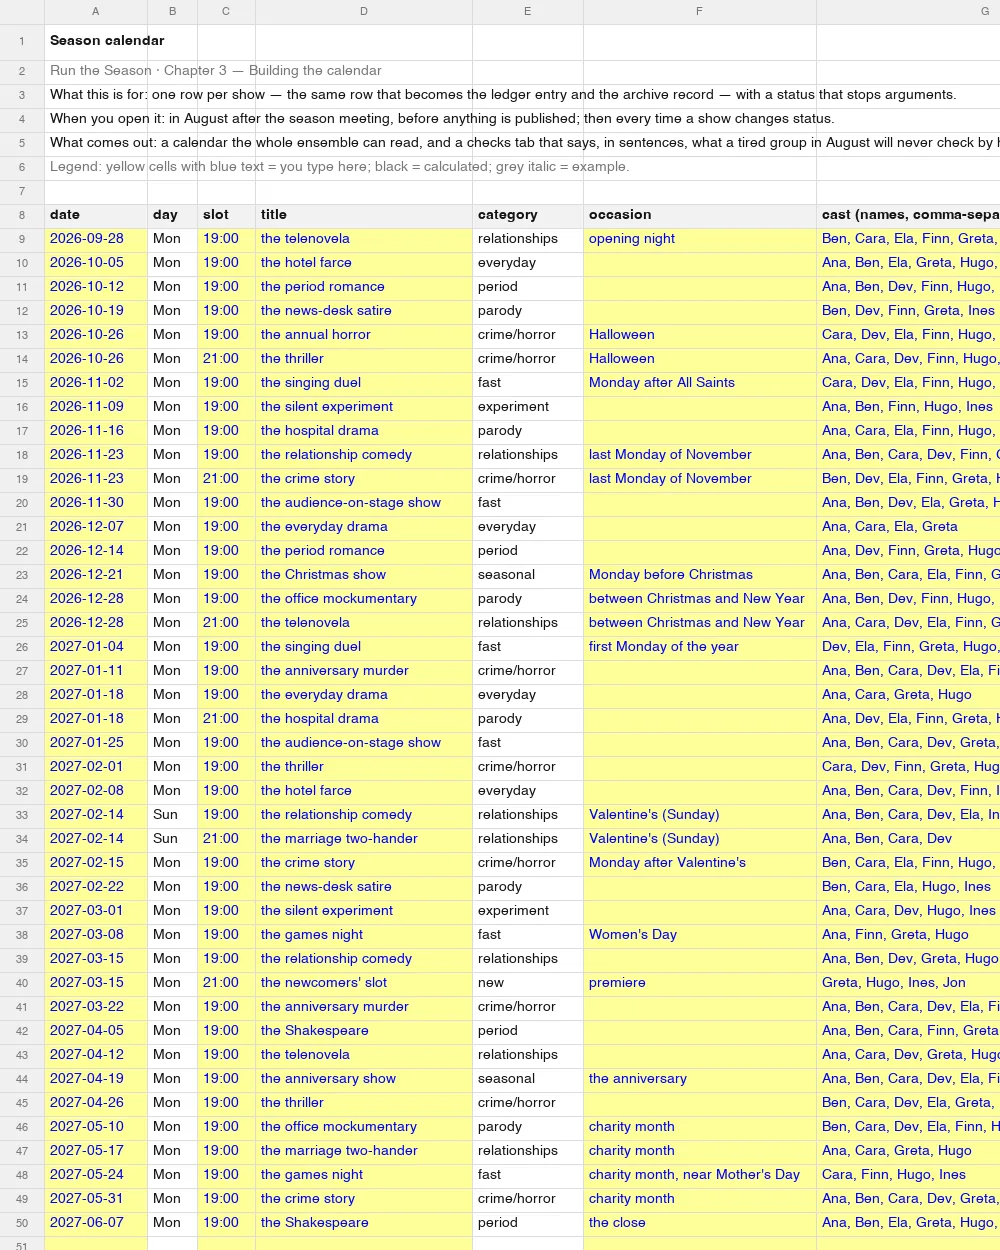The height and width of the screenshot is (1250, 1000).
Task: Select date cell 2026-12-07
Action: [96, 527]
